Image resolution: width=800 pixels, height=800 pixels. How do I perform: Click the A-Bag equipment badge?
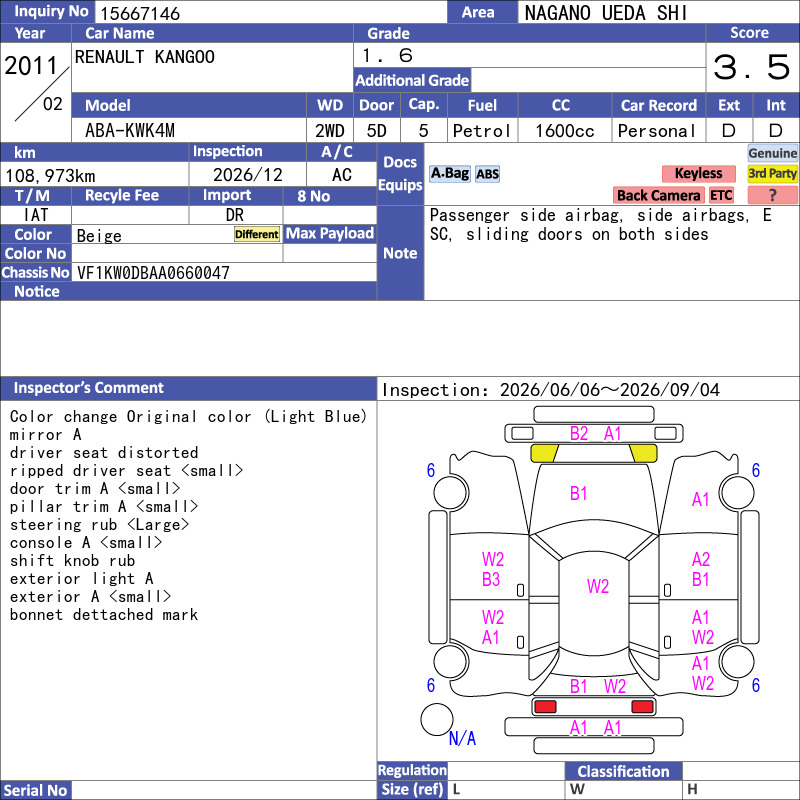tap(449, 174)
